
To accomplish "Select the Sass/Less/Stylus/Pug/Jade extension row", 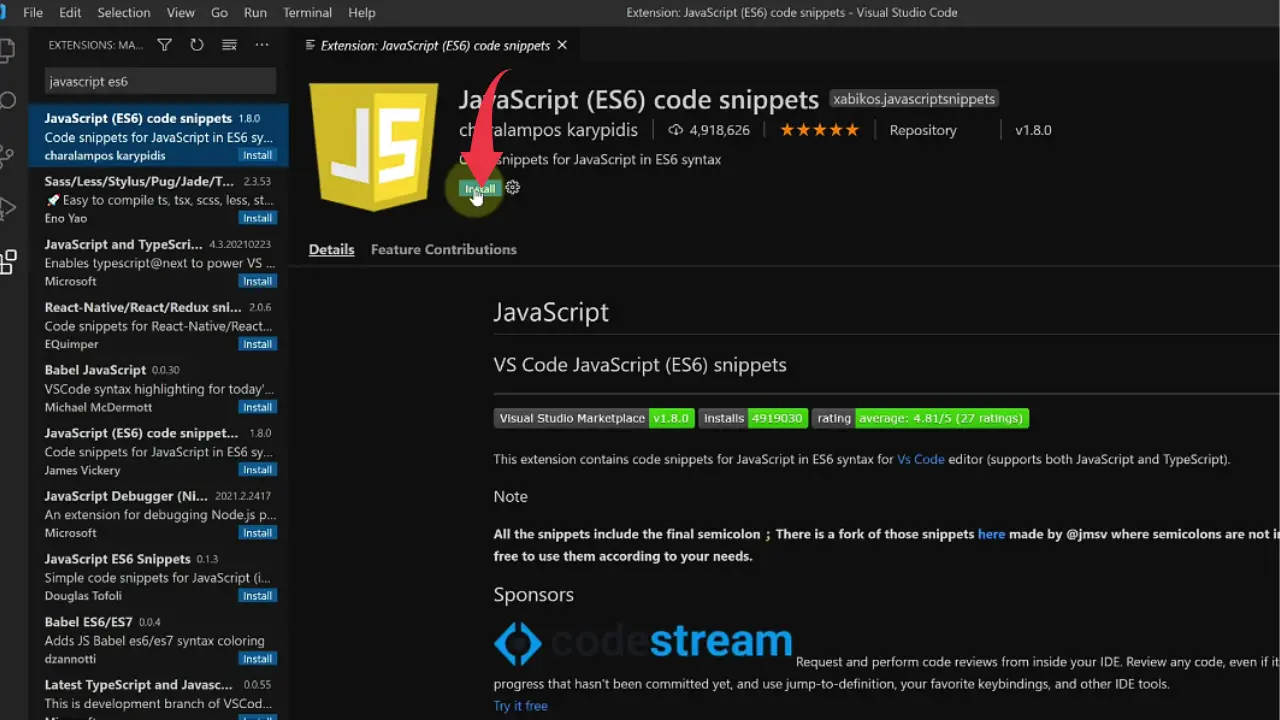I will point(159,199).
